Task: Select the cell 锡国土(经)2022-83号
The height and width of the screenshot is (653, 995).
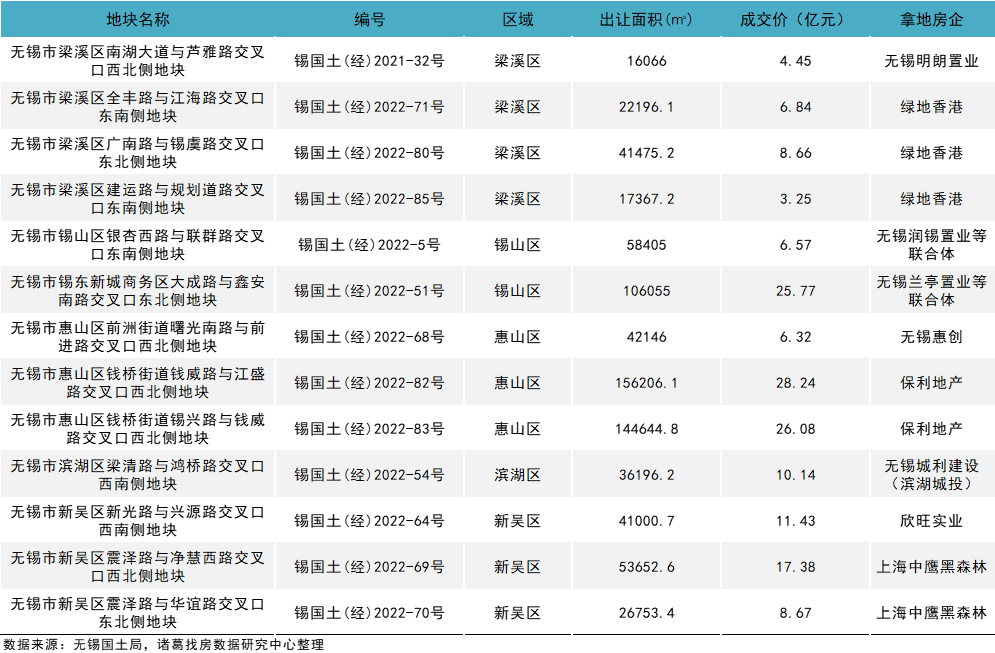Action: 369,429
